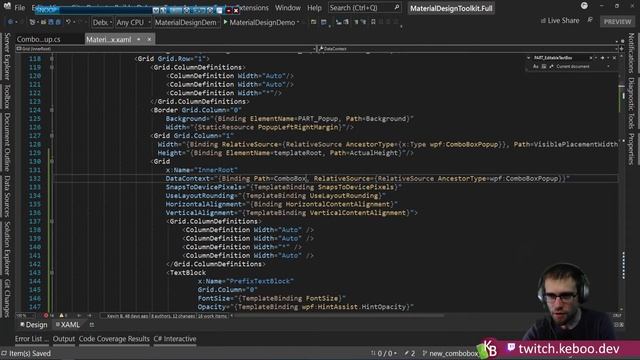The width and height of the screenshot is (640, 360).
Task: Open the Help menu
Action: coord(314,8)
